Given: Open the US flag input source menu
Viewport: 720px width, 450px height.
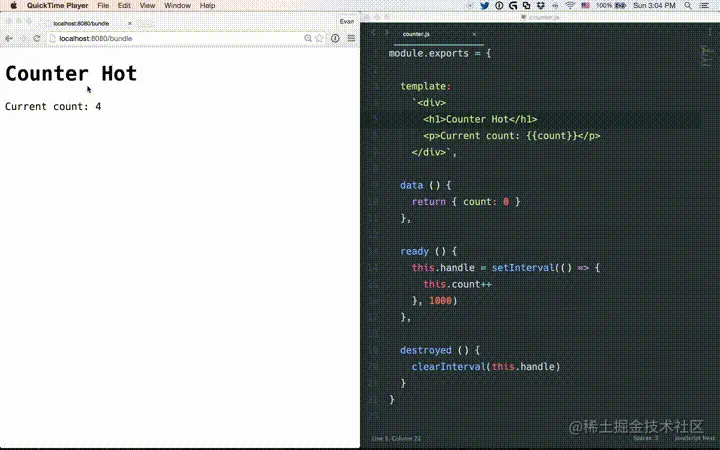Looking at the screenshot, I should (x=585, y=6).
